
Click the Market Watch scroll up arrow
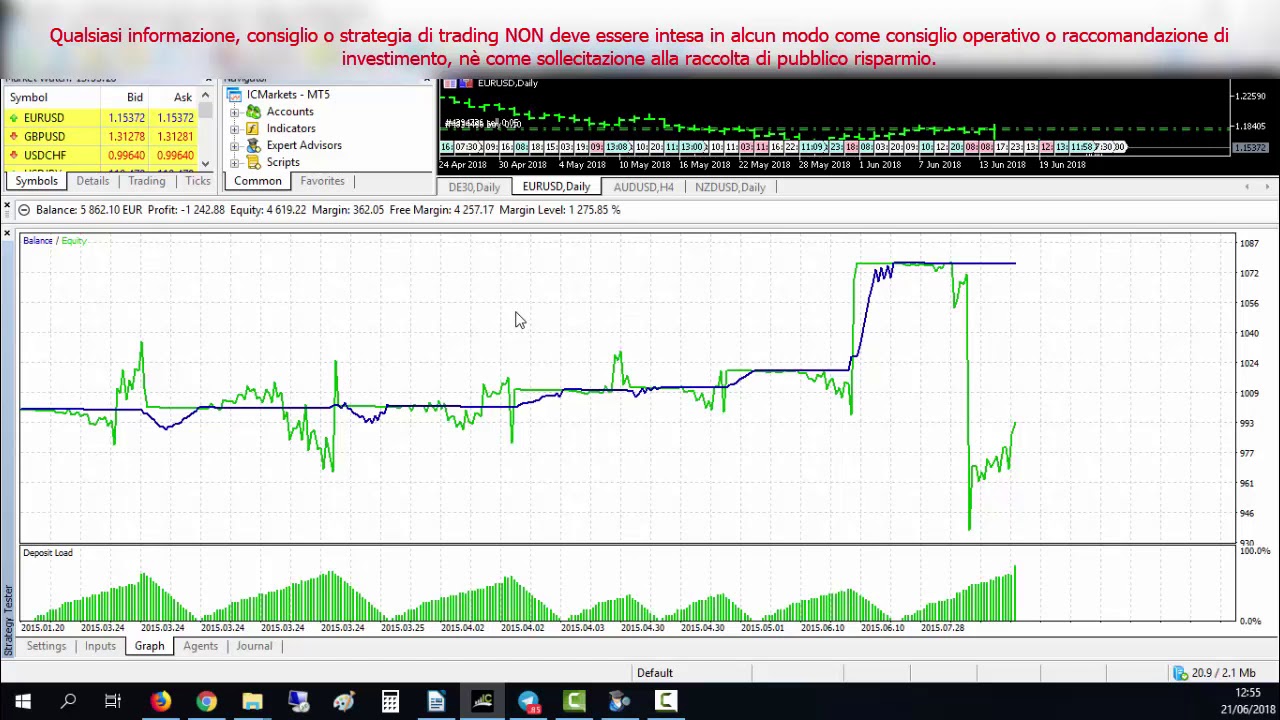click(206, 96)
